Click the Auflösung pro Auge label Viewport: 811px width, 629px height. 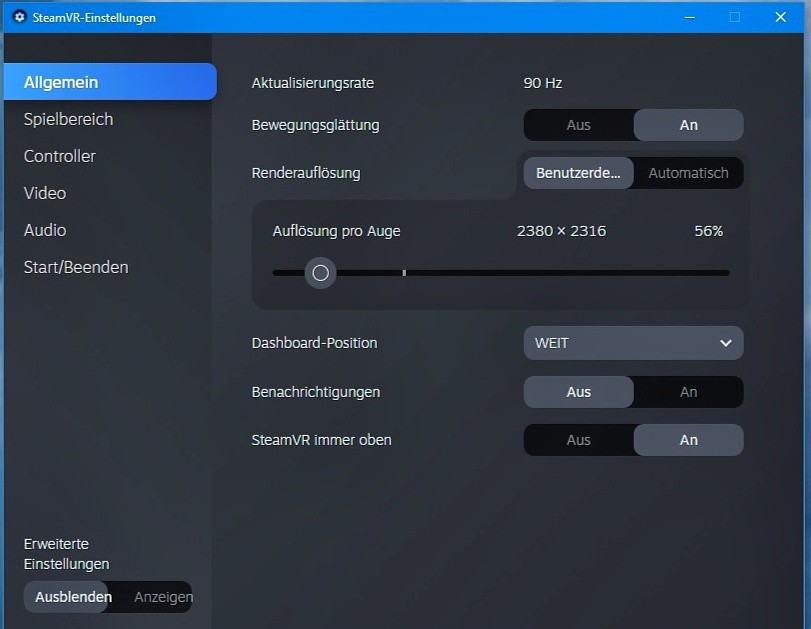pos(336,231)
